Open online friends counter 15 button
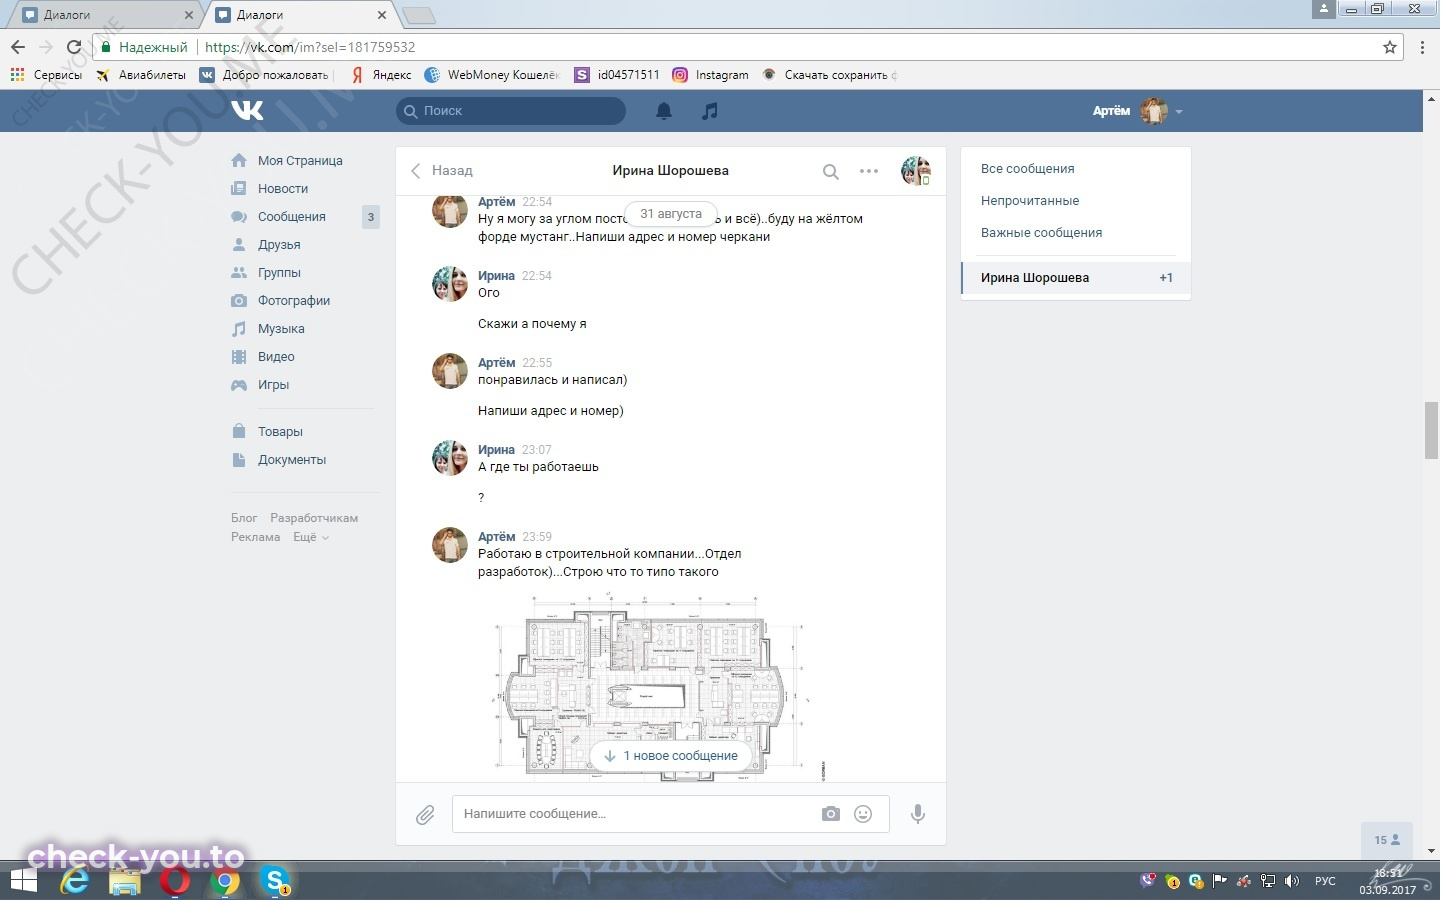The height and width of the screenshot is (900, 1444). (1387, 840)
